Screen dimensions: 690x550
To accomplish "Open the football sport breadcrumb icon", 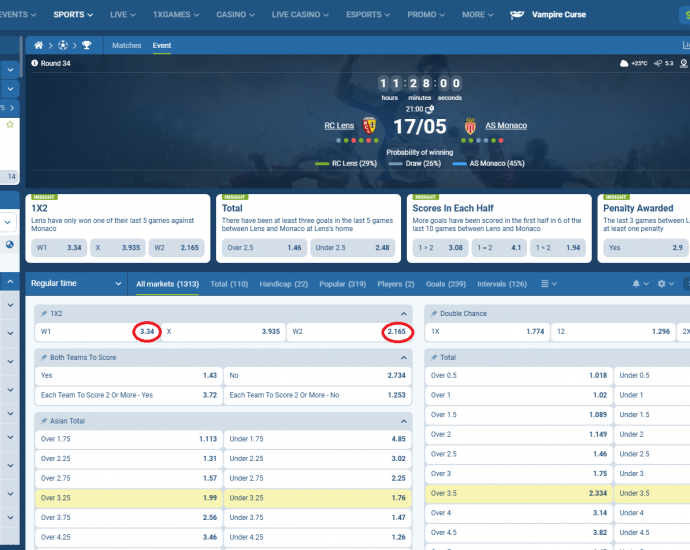I will click(x=63, y=45).
